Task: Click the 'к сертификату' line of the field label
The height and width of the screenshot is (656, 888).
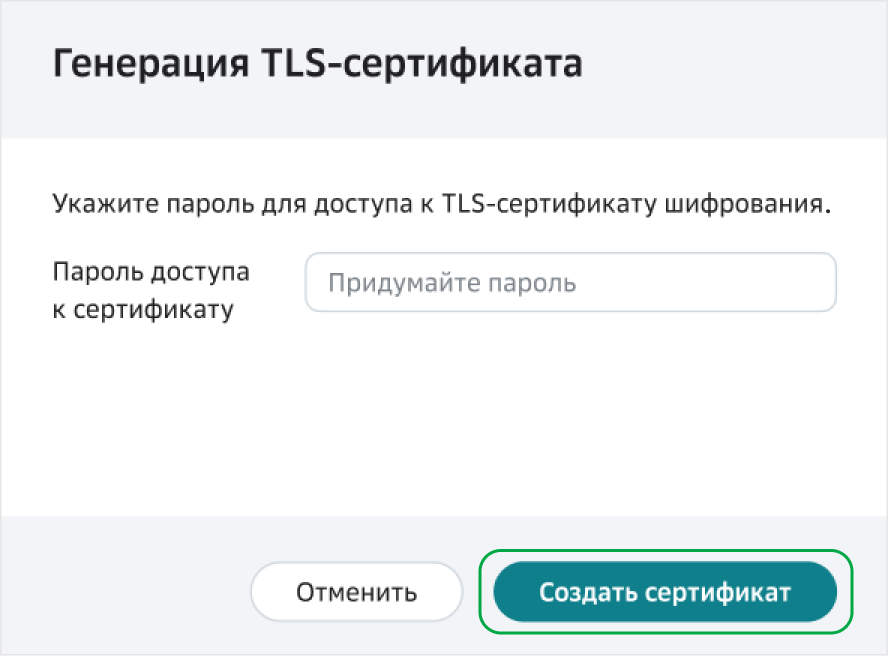Action: (142, 309)
